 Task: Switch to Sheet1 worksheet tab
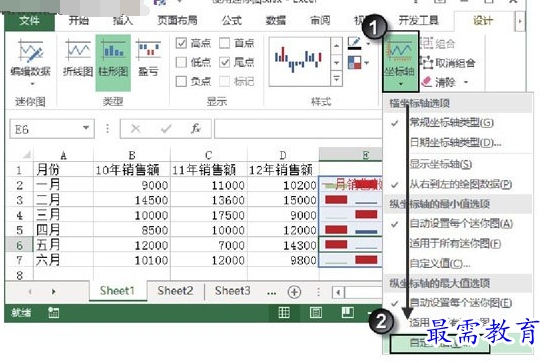[117, 291]
